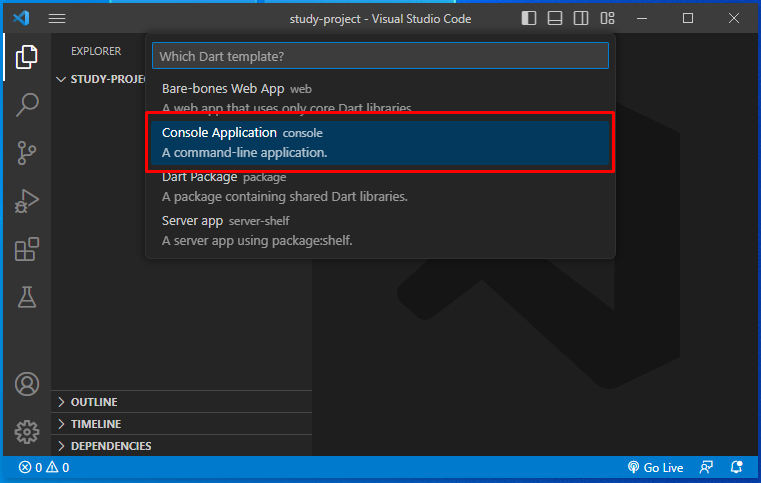Viewport: 761px width, 483px height.
Task: Open the hamburger application menu
Action: pyautogui.click(x=57, y=18)
